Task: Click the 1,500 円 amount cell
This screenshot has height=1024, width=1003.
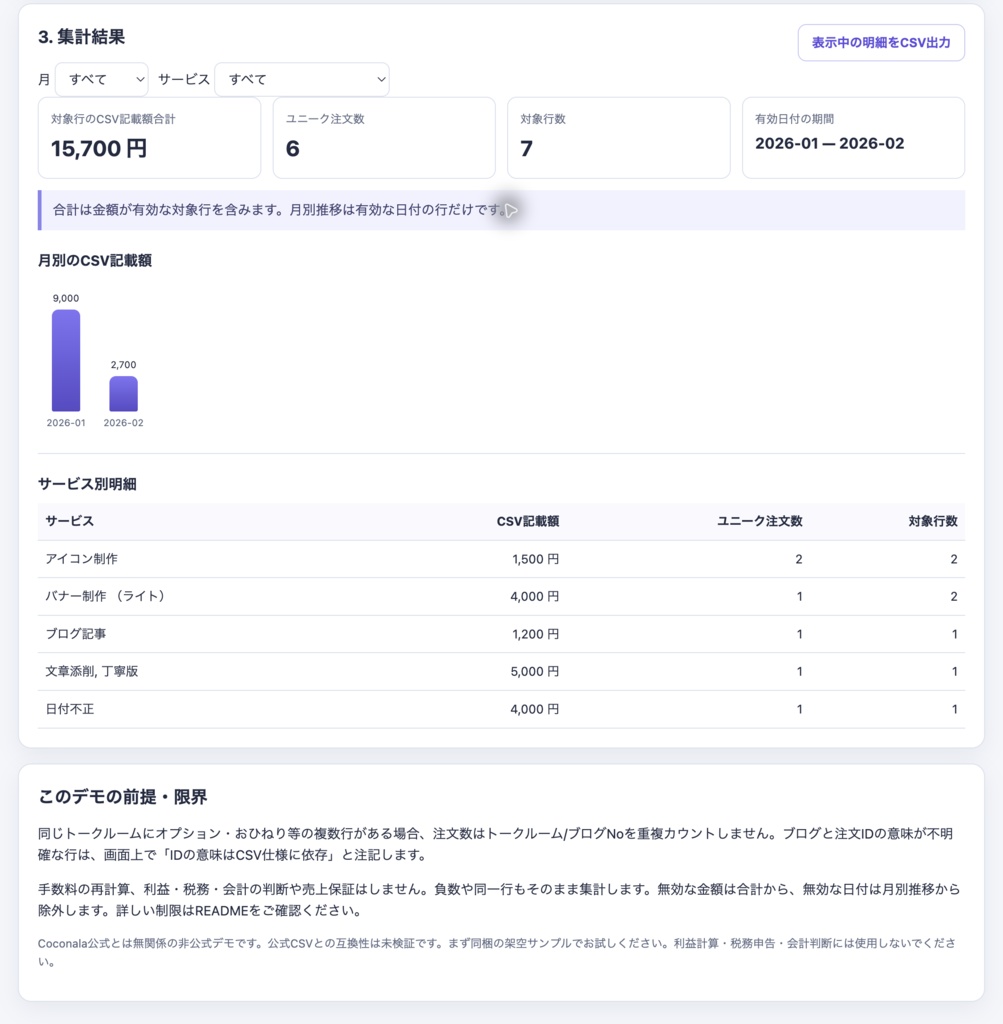Action: click(x=535, y=559)
